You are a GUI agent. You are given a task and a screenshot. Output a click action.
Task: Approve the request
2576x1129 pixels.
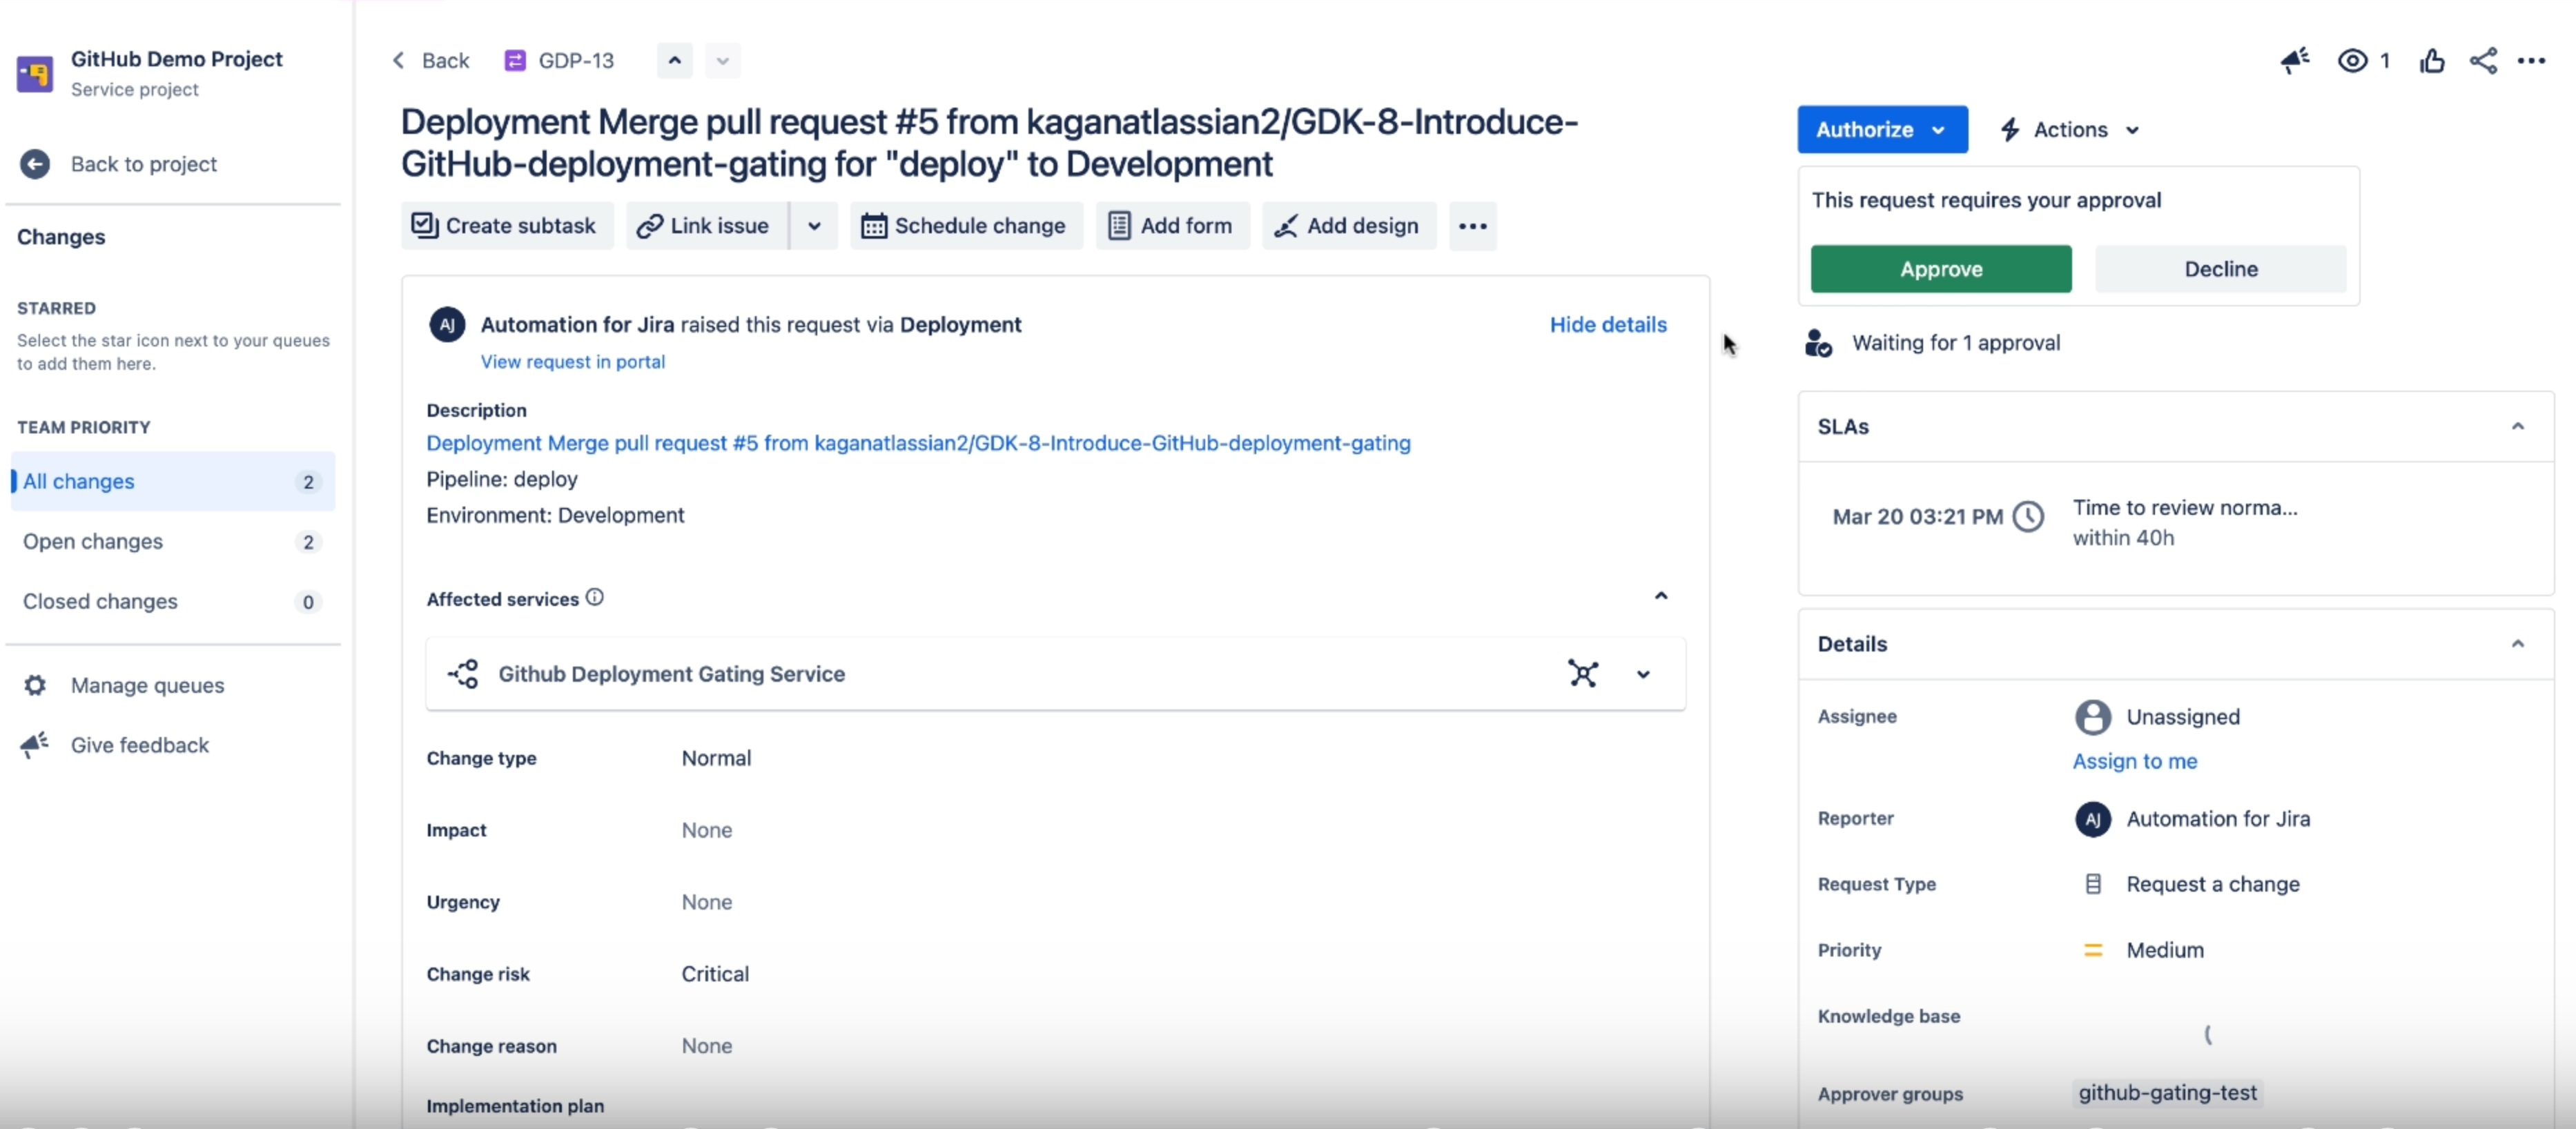pos(1940,268)
